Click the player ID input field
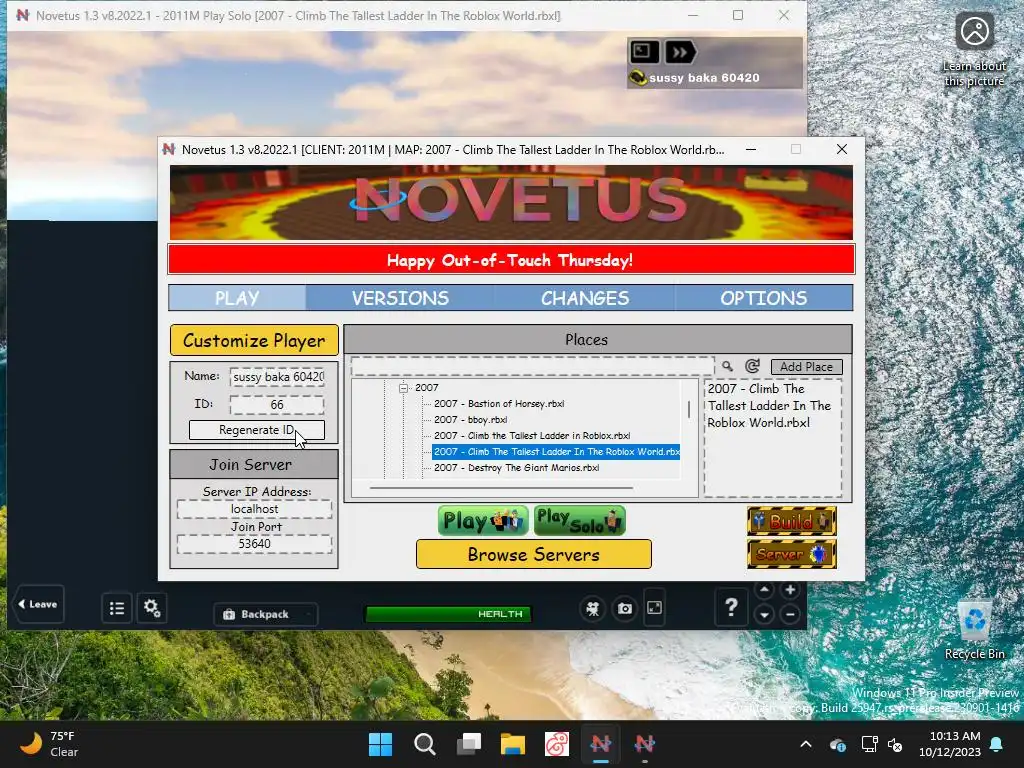1024x768 pixels. (x=277, y=405)
